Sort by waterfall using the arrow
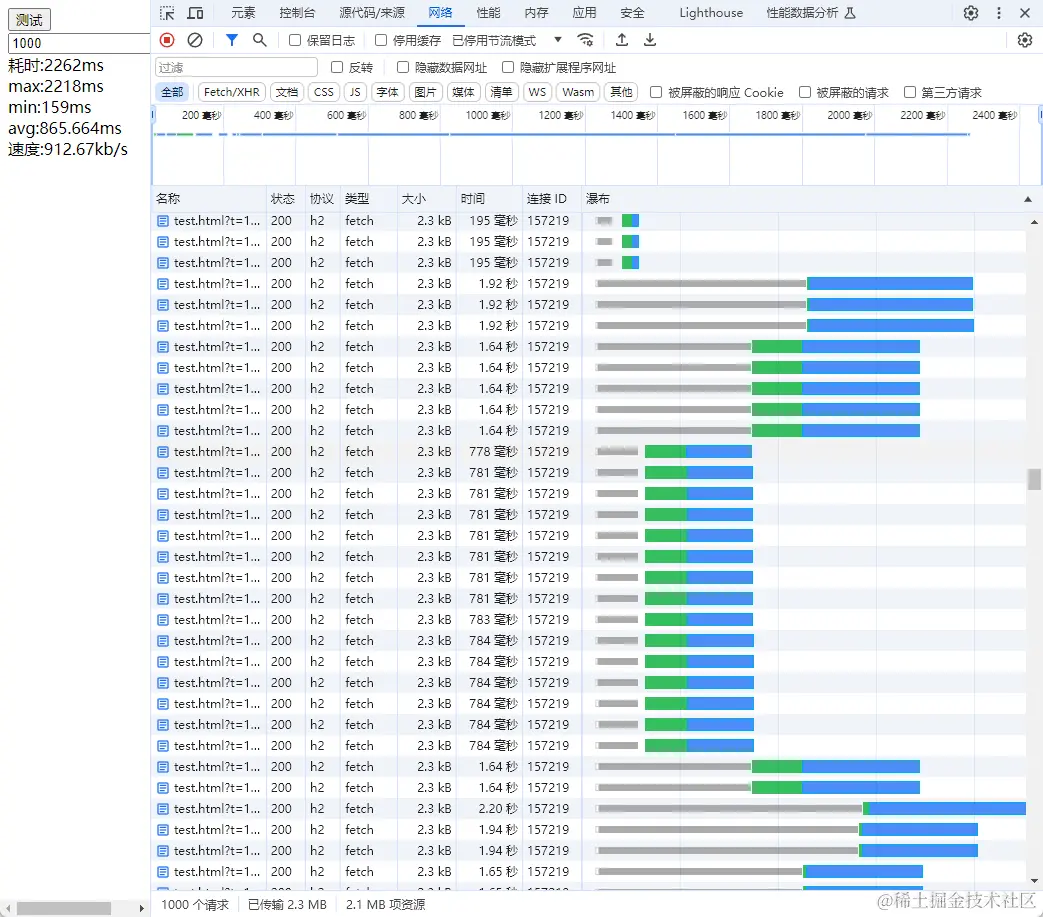The height and width of the screenshot is (917, 1043). 1028,199
